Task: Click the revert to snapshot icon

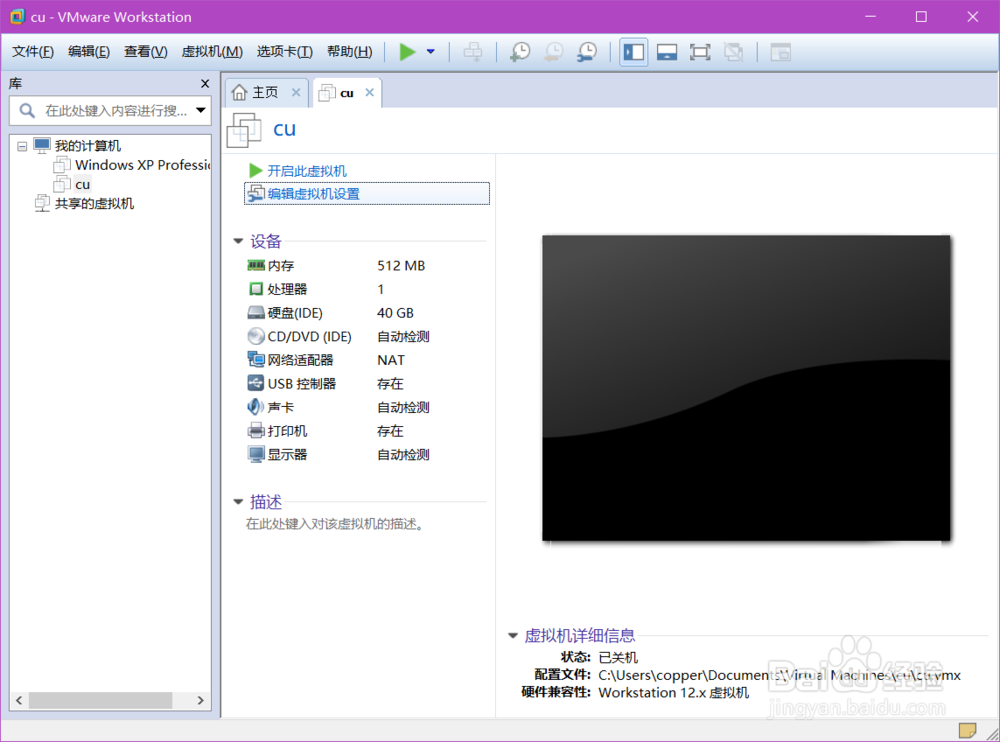Action: (554, 52)
